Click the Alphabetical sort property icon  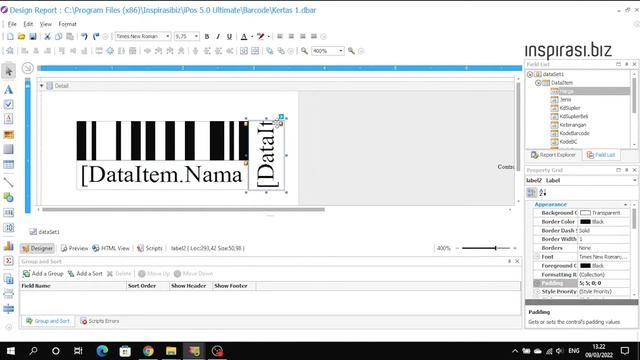pos(543,193)
